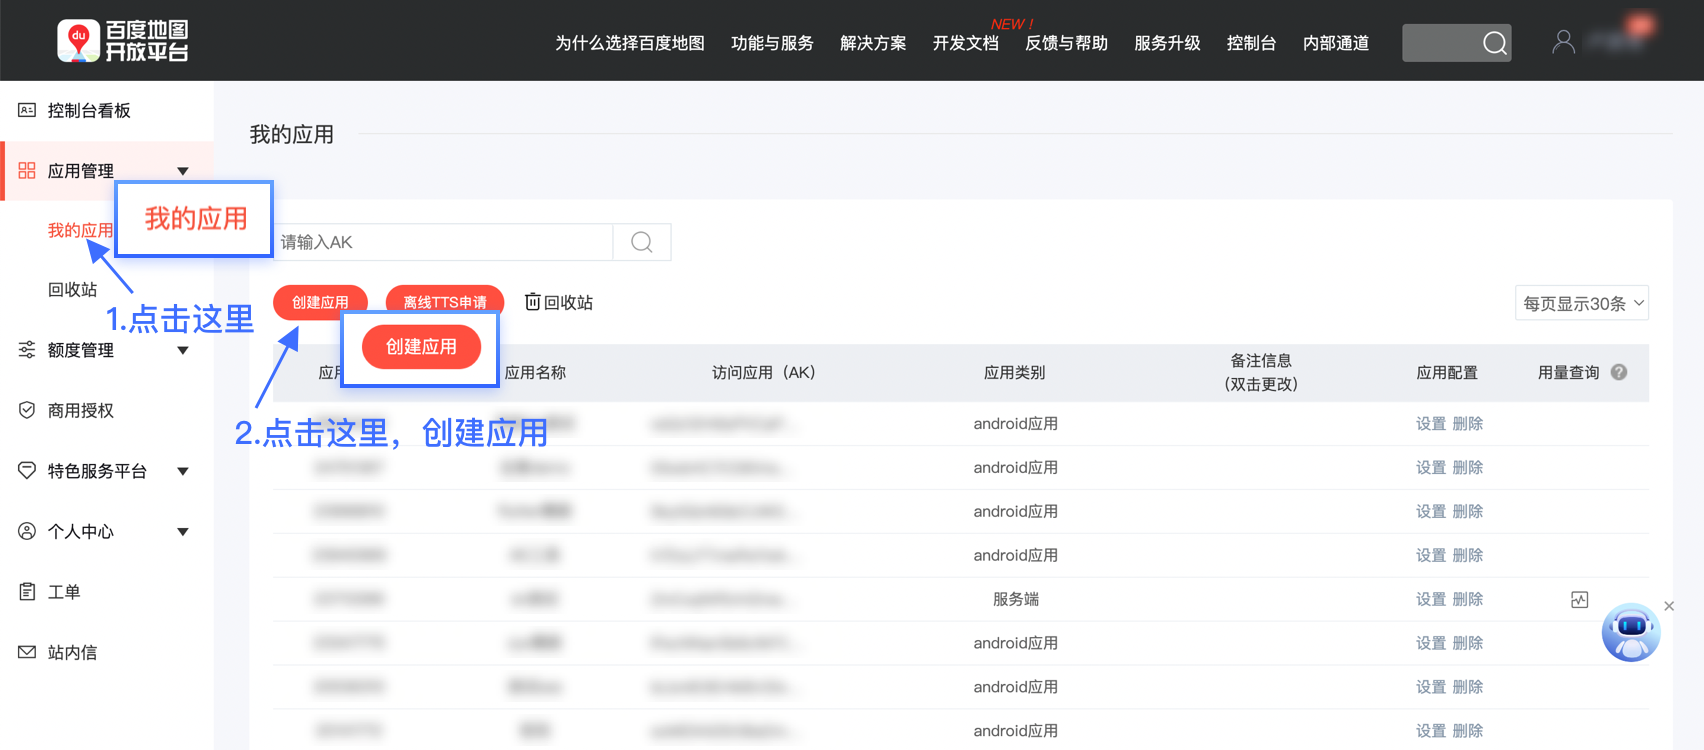
Task: Open 开发文档 in the top navigation
Action: click(x=965, y=43)
